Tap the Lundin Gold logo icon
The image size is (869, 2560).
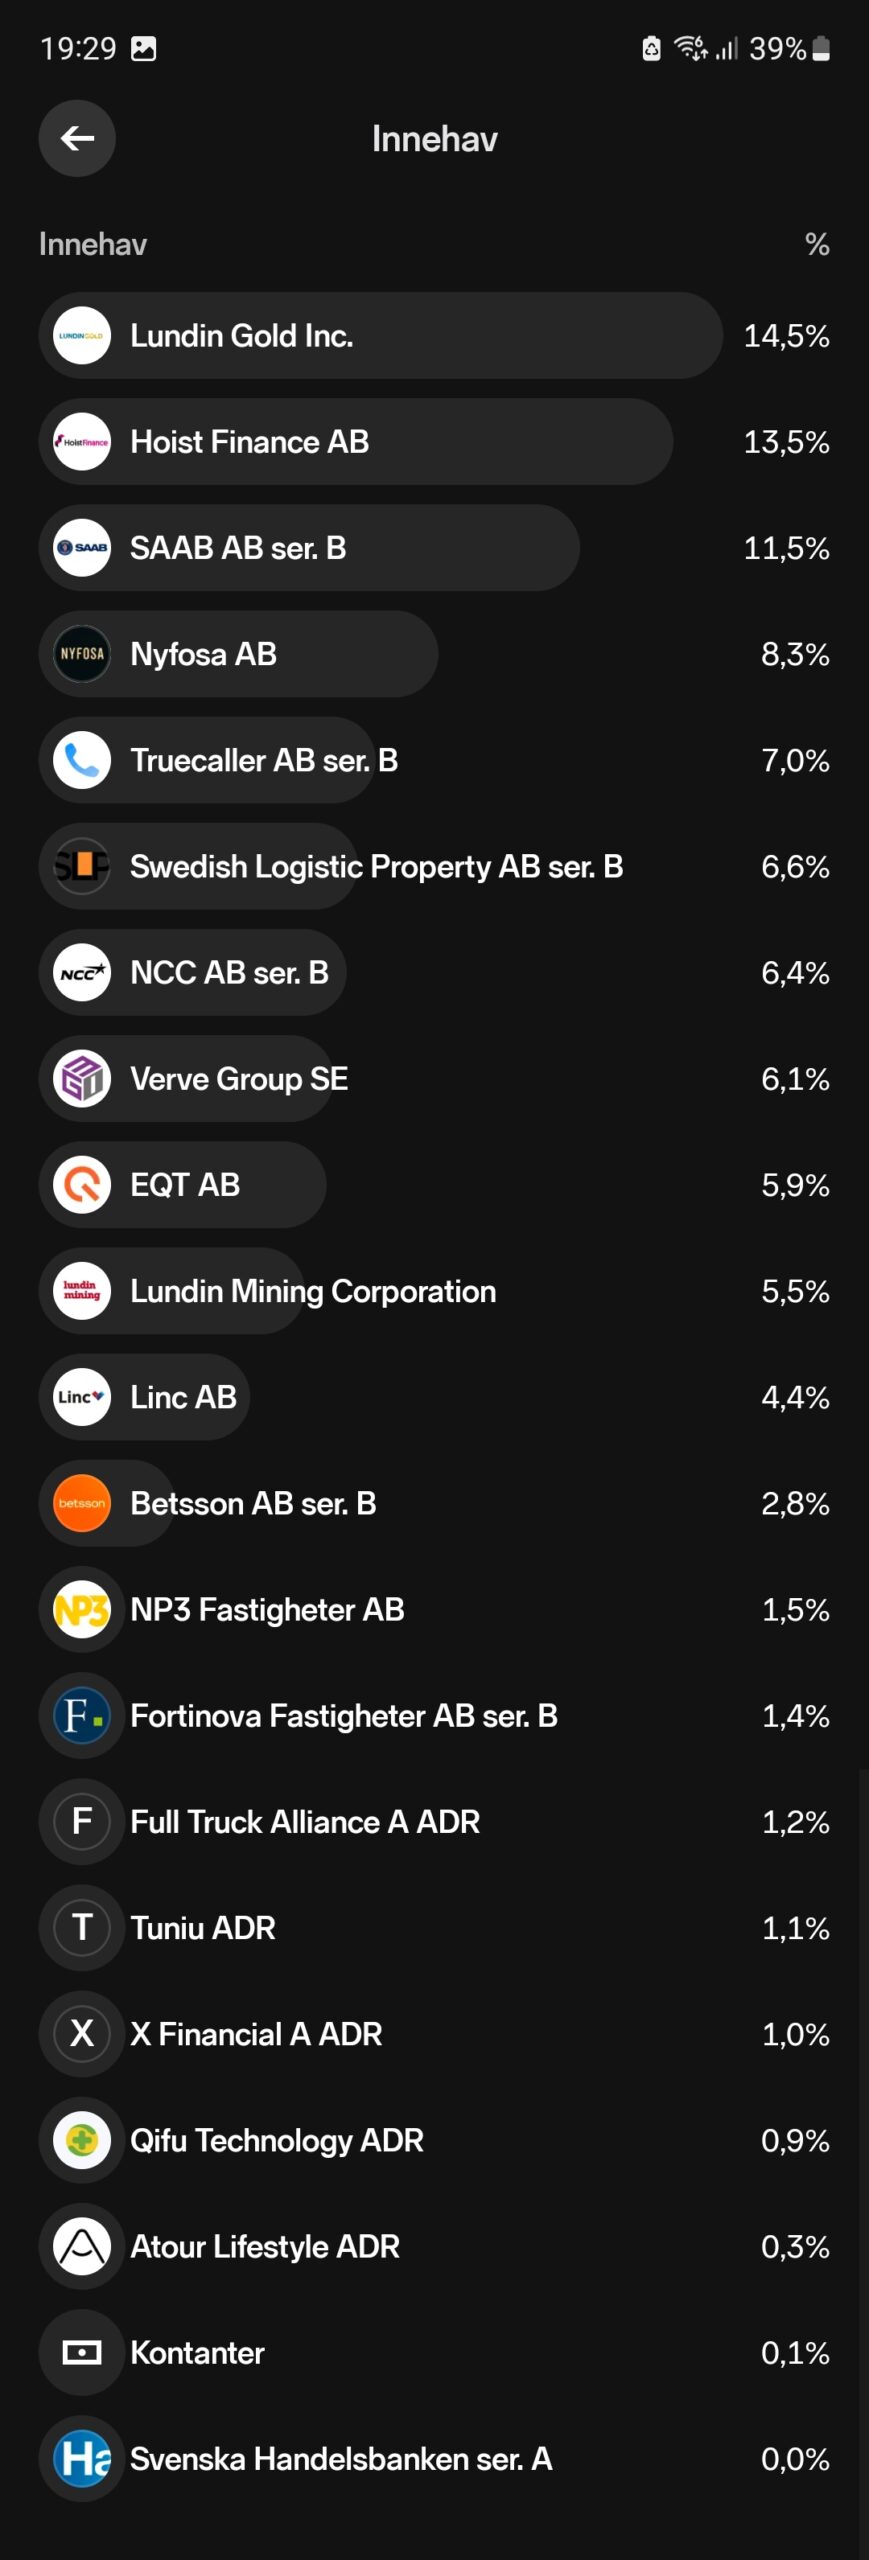click(82, 336)
